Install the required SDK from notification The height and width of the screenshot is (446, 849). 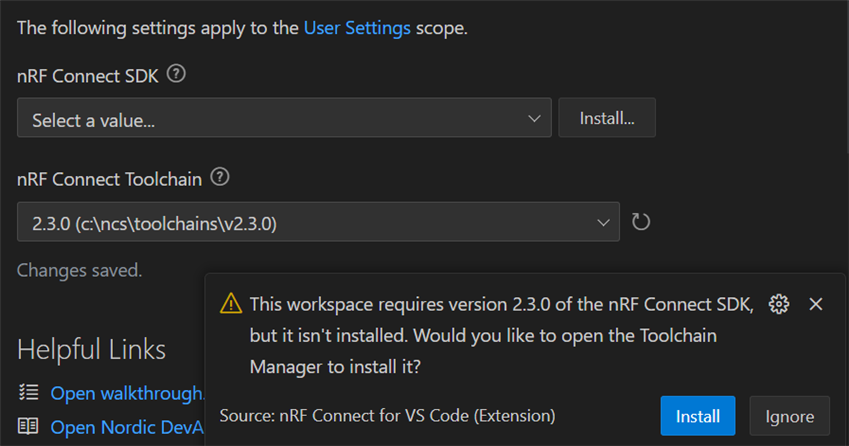pyautogui.click(x=697, y=416)
